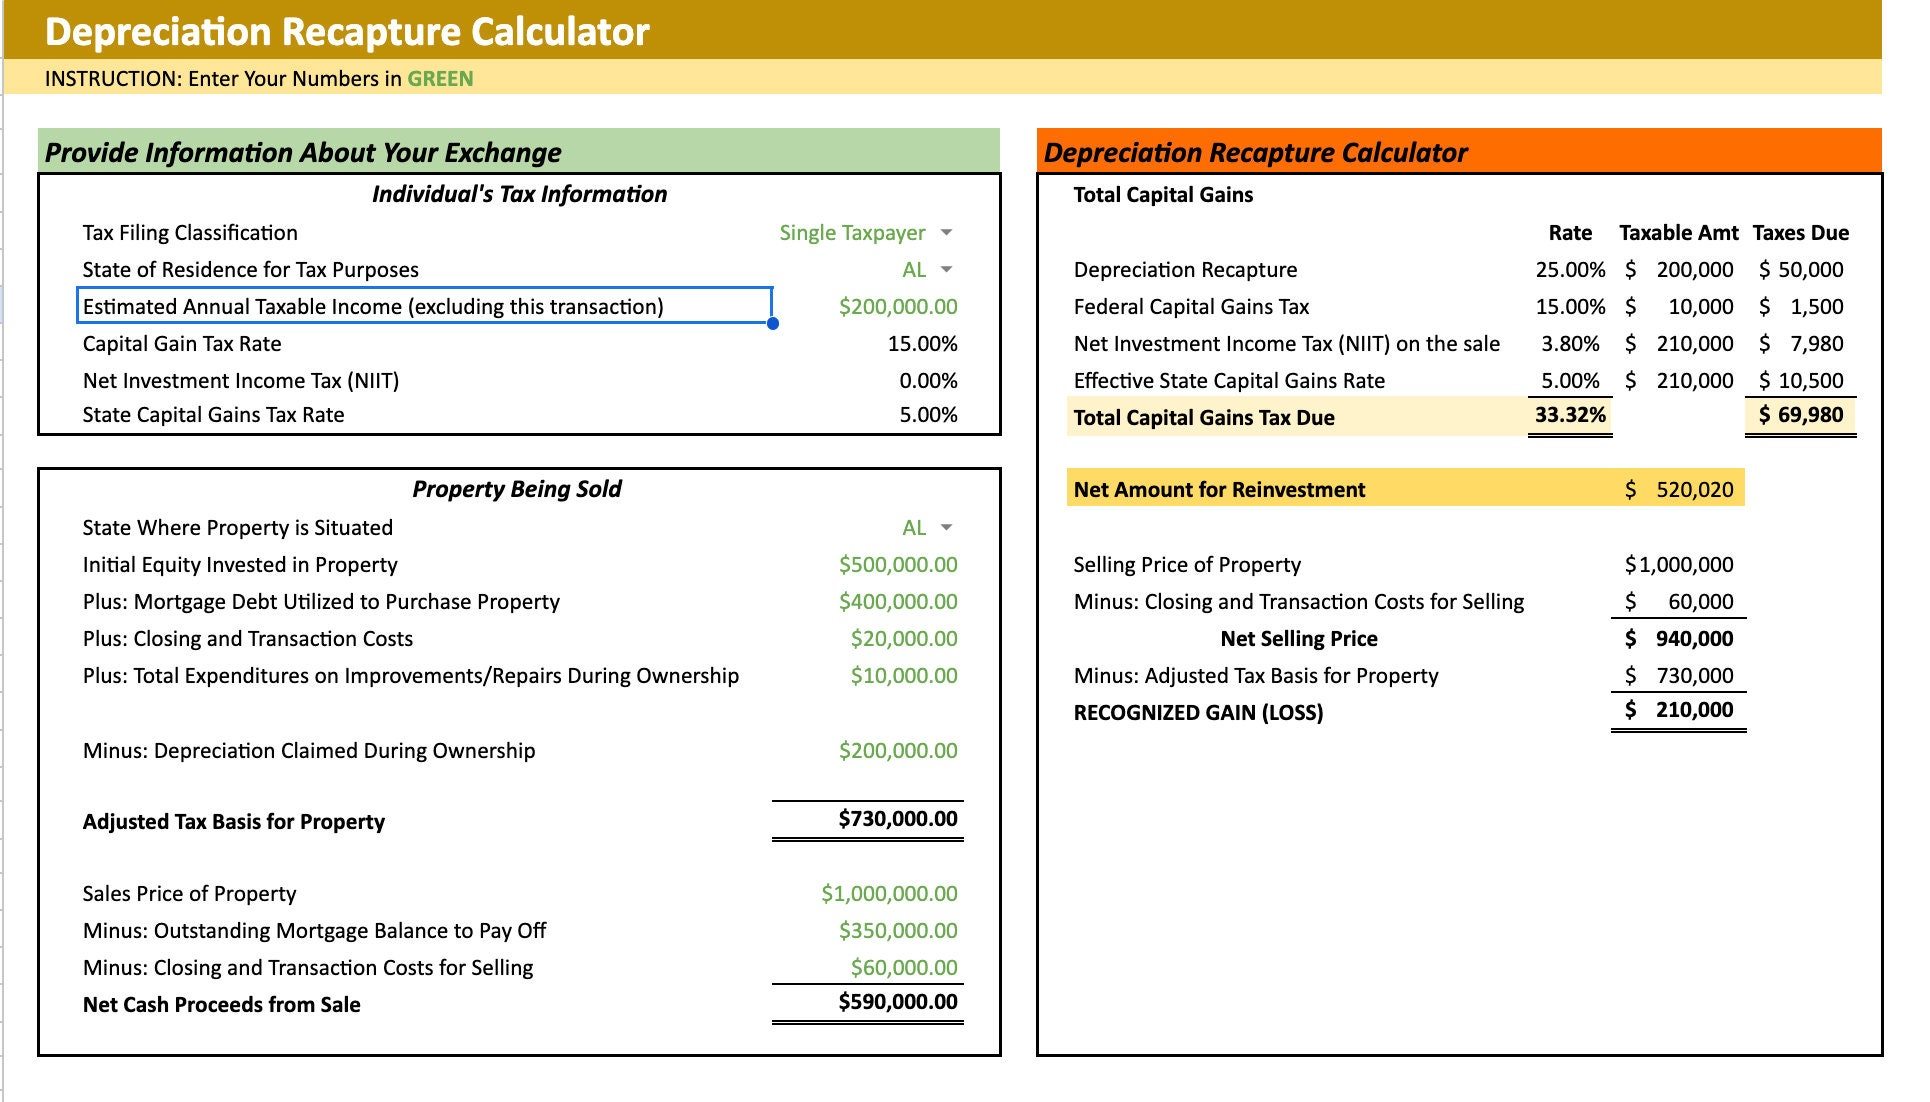Viewport: 1930px width, 1102px height.
Task: Click the blue selection fill handle dot
Action: tap(773, 323)
